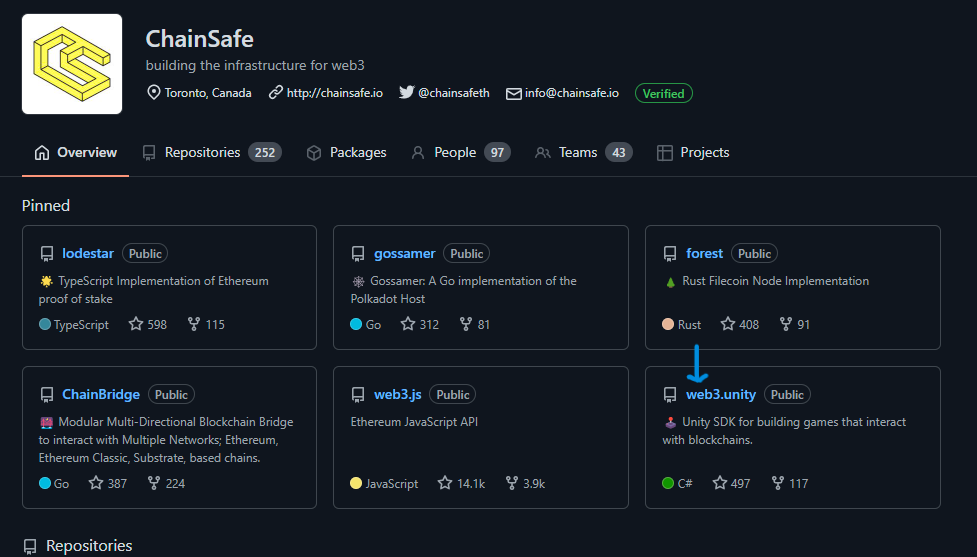Click the repo icon beside web3.js
The height and width of the screenshot is (557, 977).
point(358,394)
